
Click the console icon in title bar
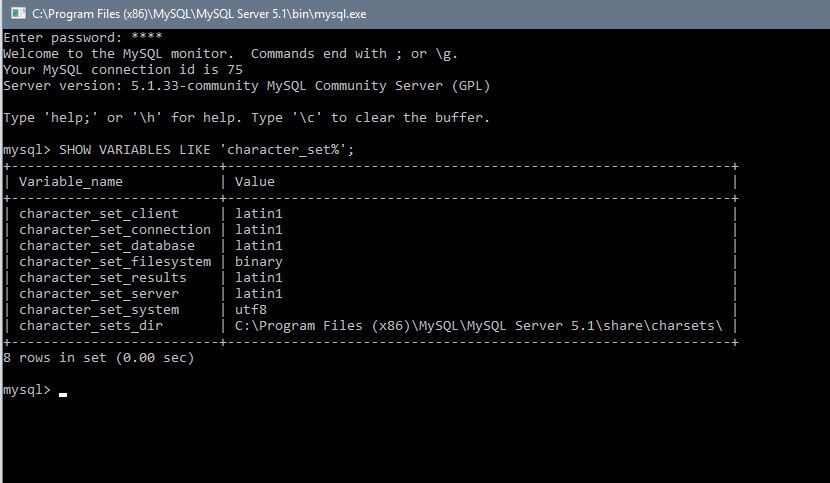(19, 13)
